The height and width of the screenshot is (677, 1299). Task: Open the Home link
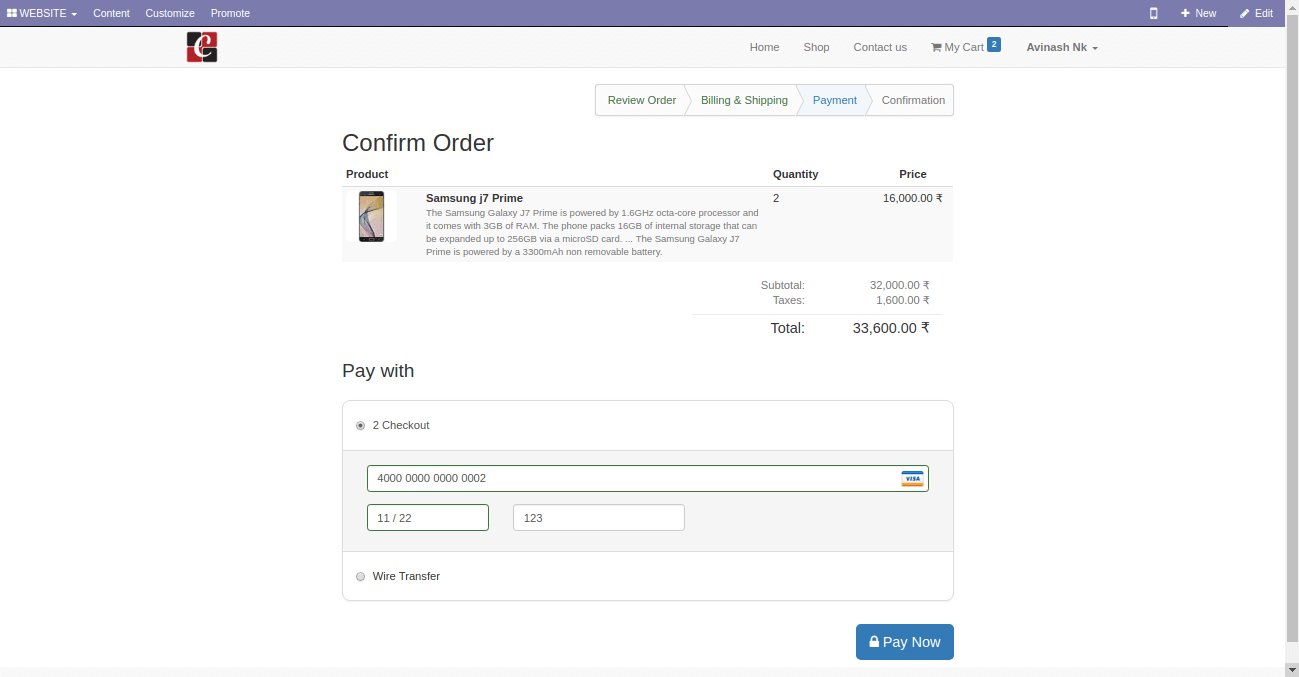click(x=764, y=47)
